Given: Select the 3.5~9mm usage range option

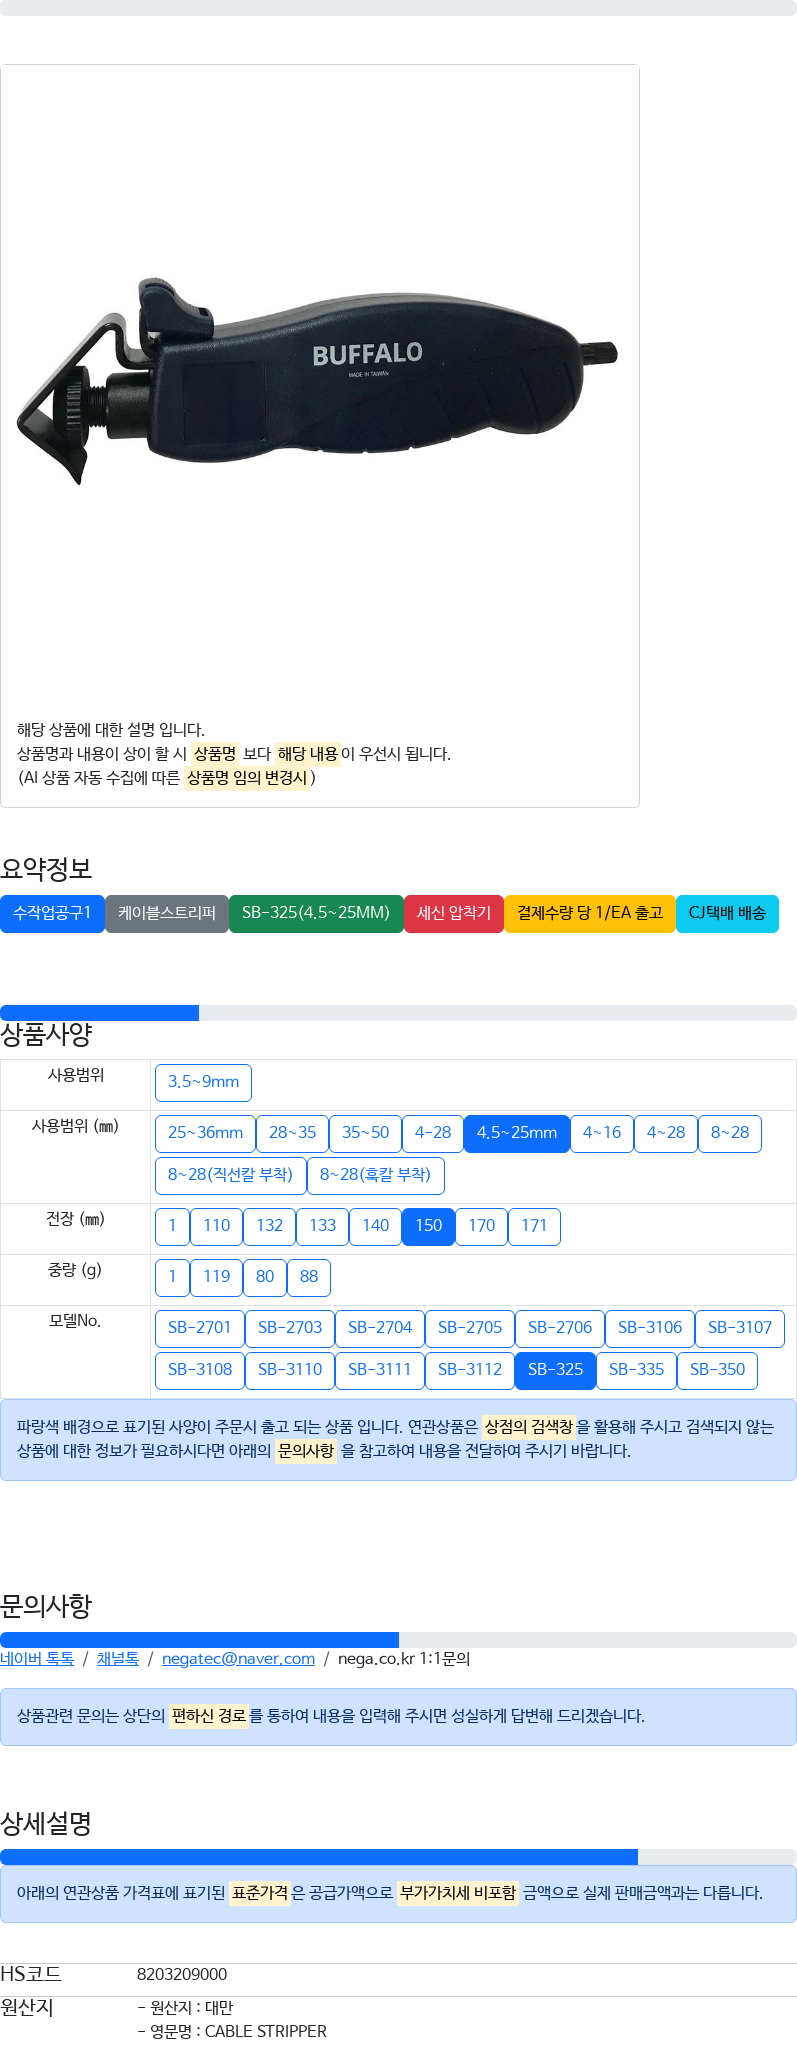Looking at the screenshot, I should click(204, 1082).
